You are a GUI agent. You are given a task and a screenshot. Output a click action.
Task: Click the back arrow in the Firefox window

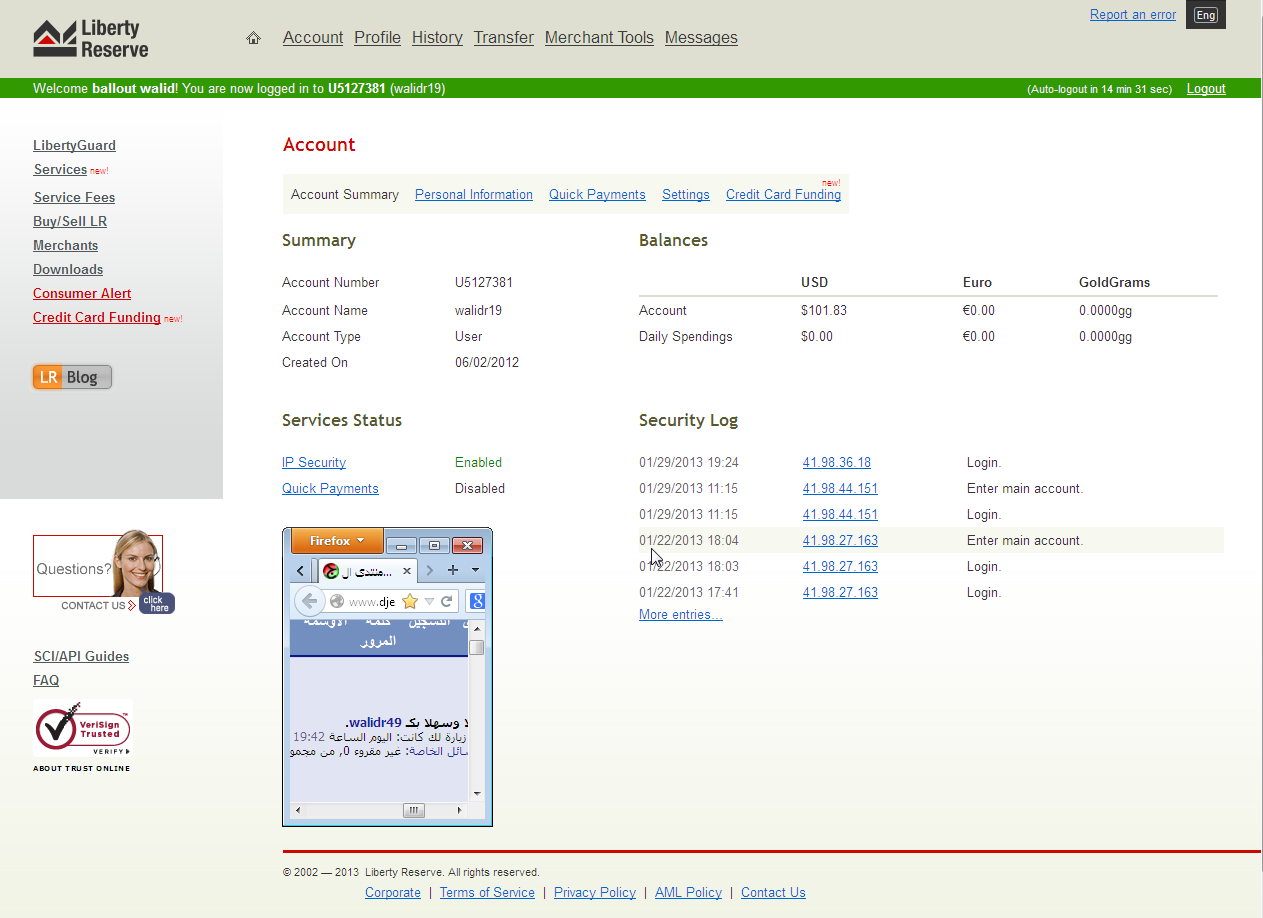click(x=309, y=601)
